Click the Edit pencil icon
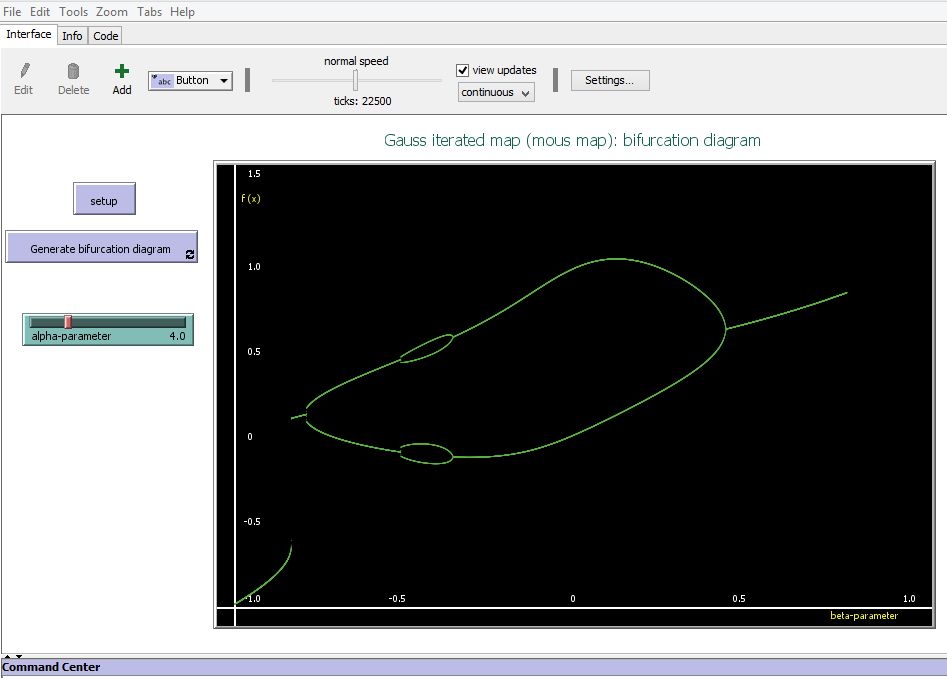 (24, 71)
